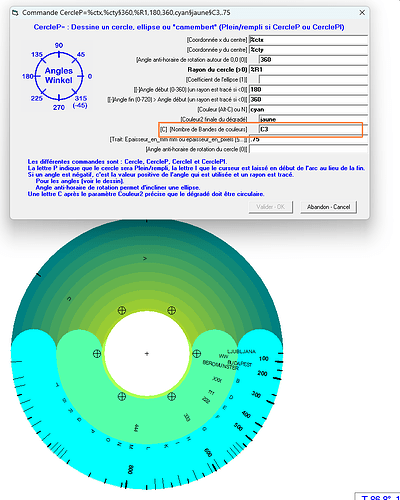Click the center plus mark of the disc
Viewport: 400px width, 500px height.
(x=147, y=354)
